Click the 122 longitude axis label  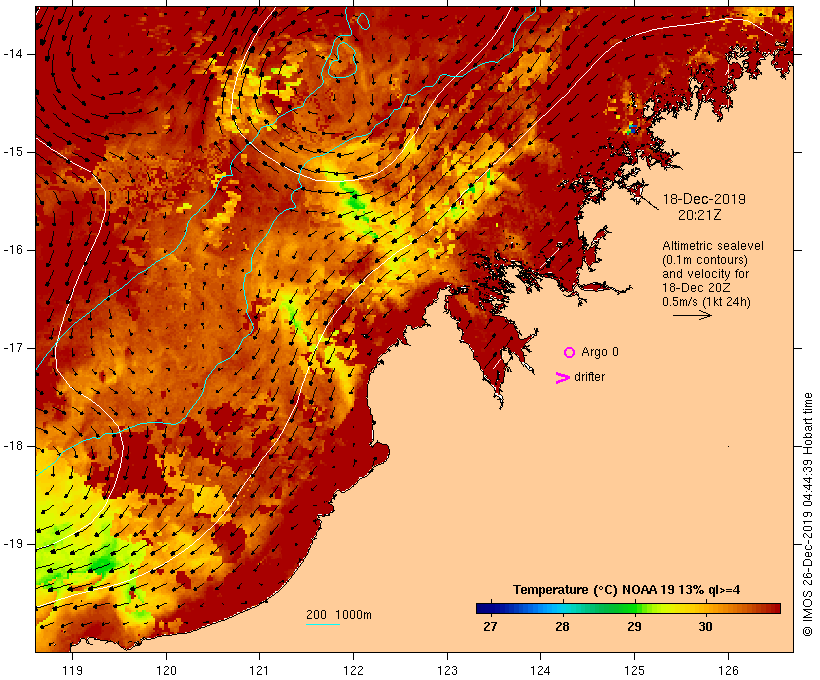354,670
